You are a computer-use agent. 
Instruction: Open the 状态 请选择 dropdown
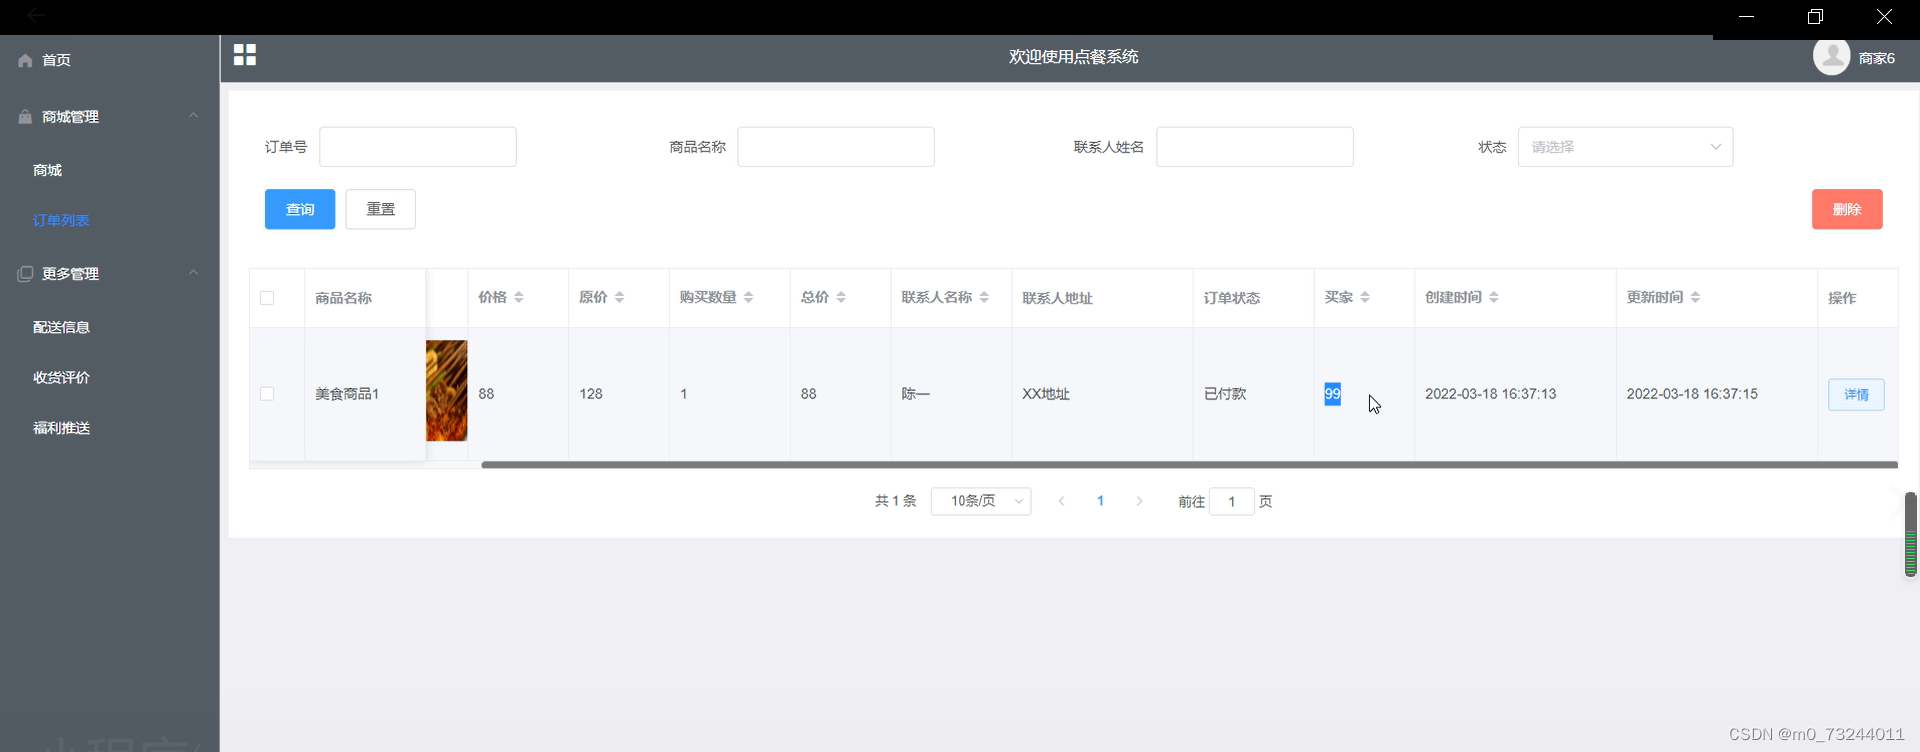[x=1625, y=147]
